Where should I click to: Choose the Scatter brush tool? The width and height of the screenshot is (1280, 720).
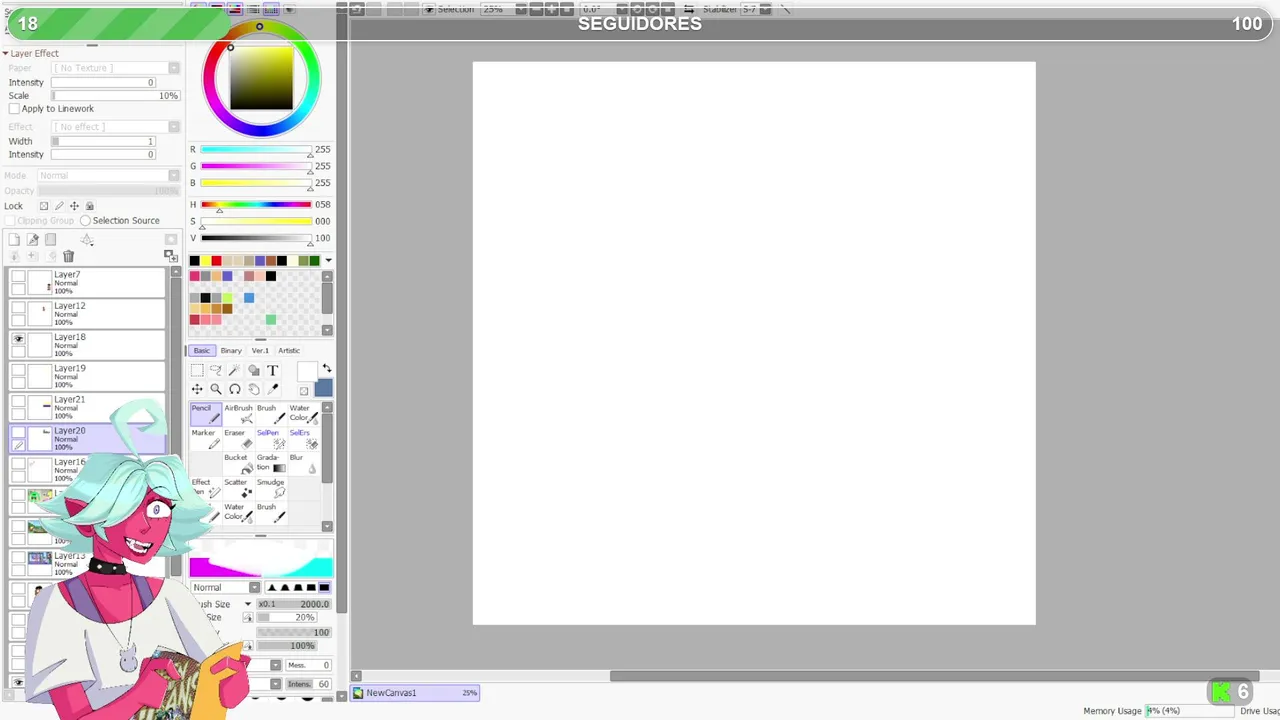238,488
